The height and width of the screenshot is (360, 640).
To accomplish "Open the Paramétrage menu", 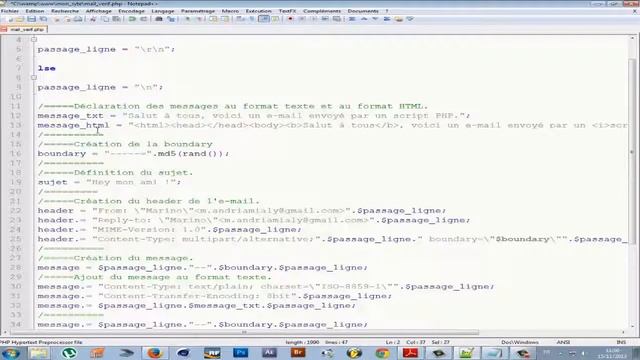I will coord(198,11).
